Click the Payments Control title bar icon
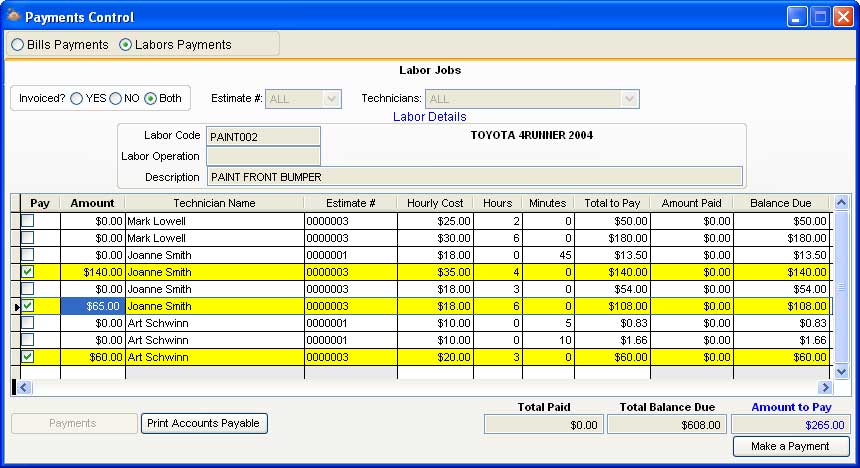This screenshot has height=468, width=860. pos(13,16)
